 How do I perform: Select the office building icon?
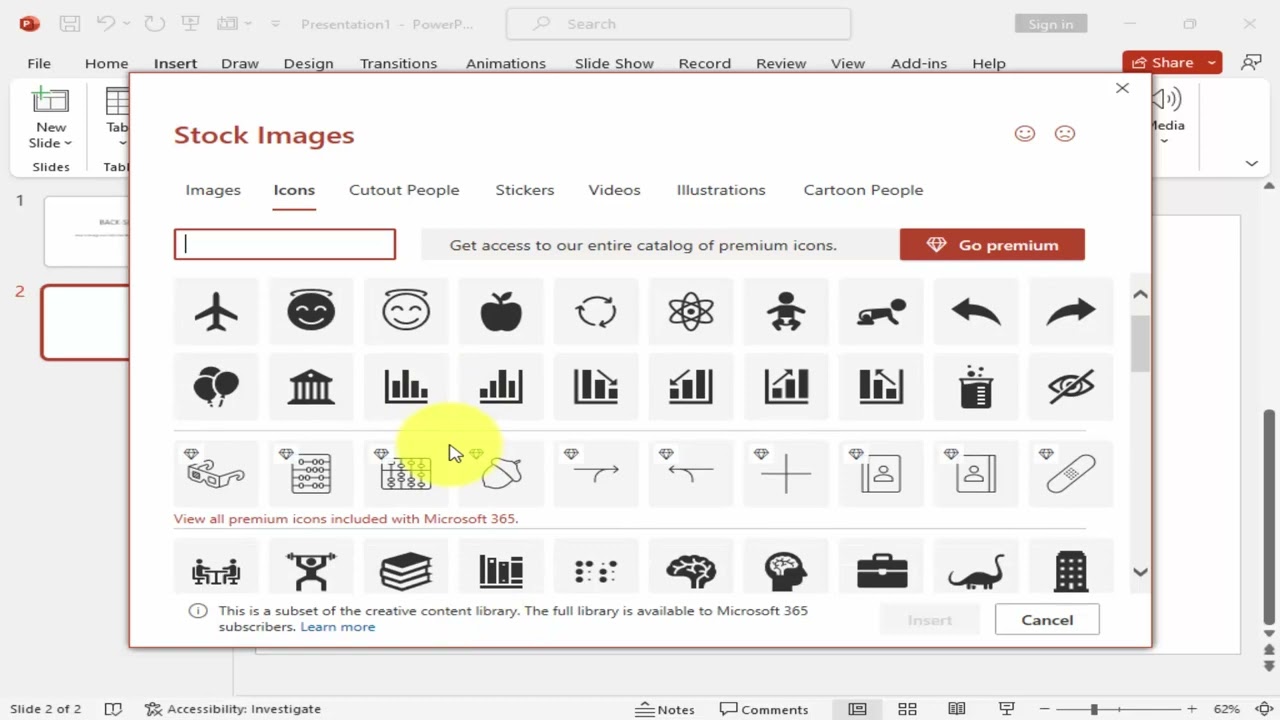1071,571
